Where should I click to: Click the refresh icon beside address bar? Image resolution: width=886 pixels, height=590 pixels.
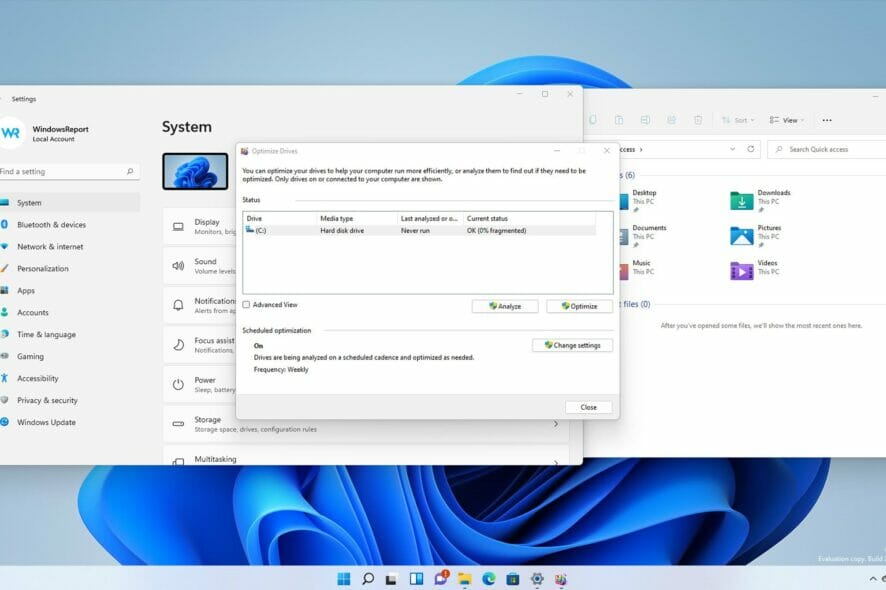click(x=751, y=149)
